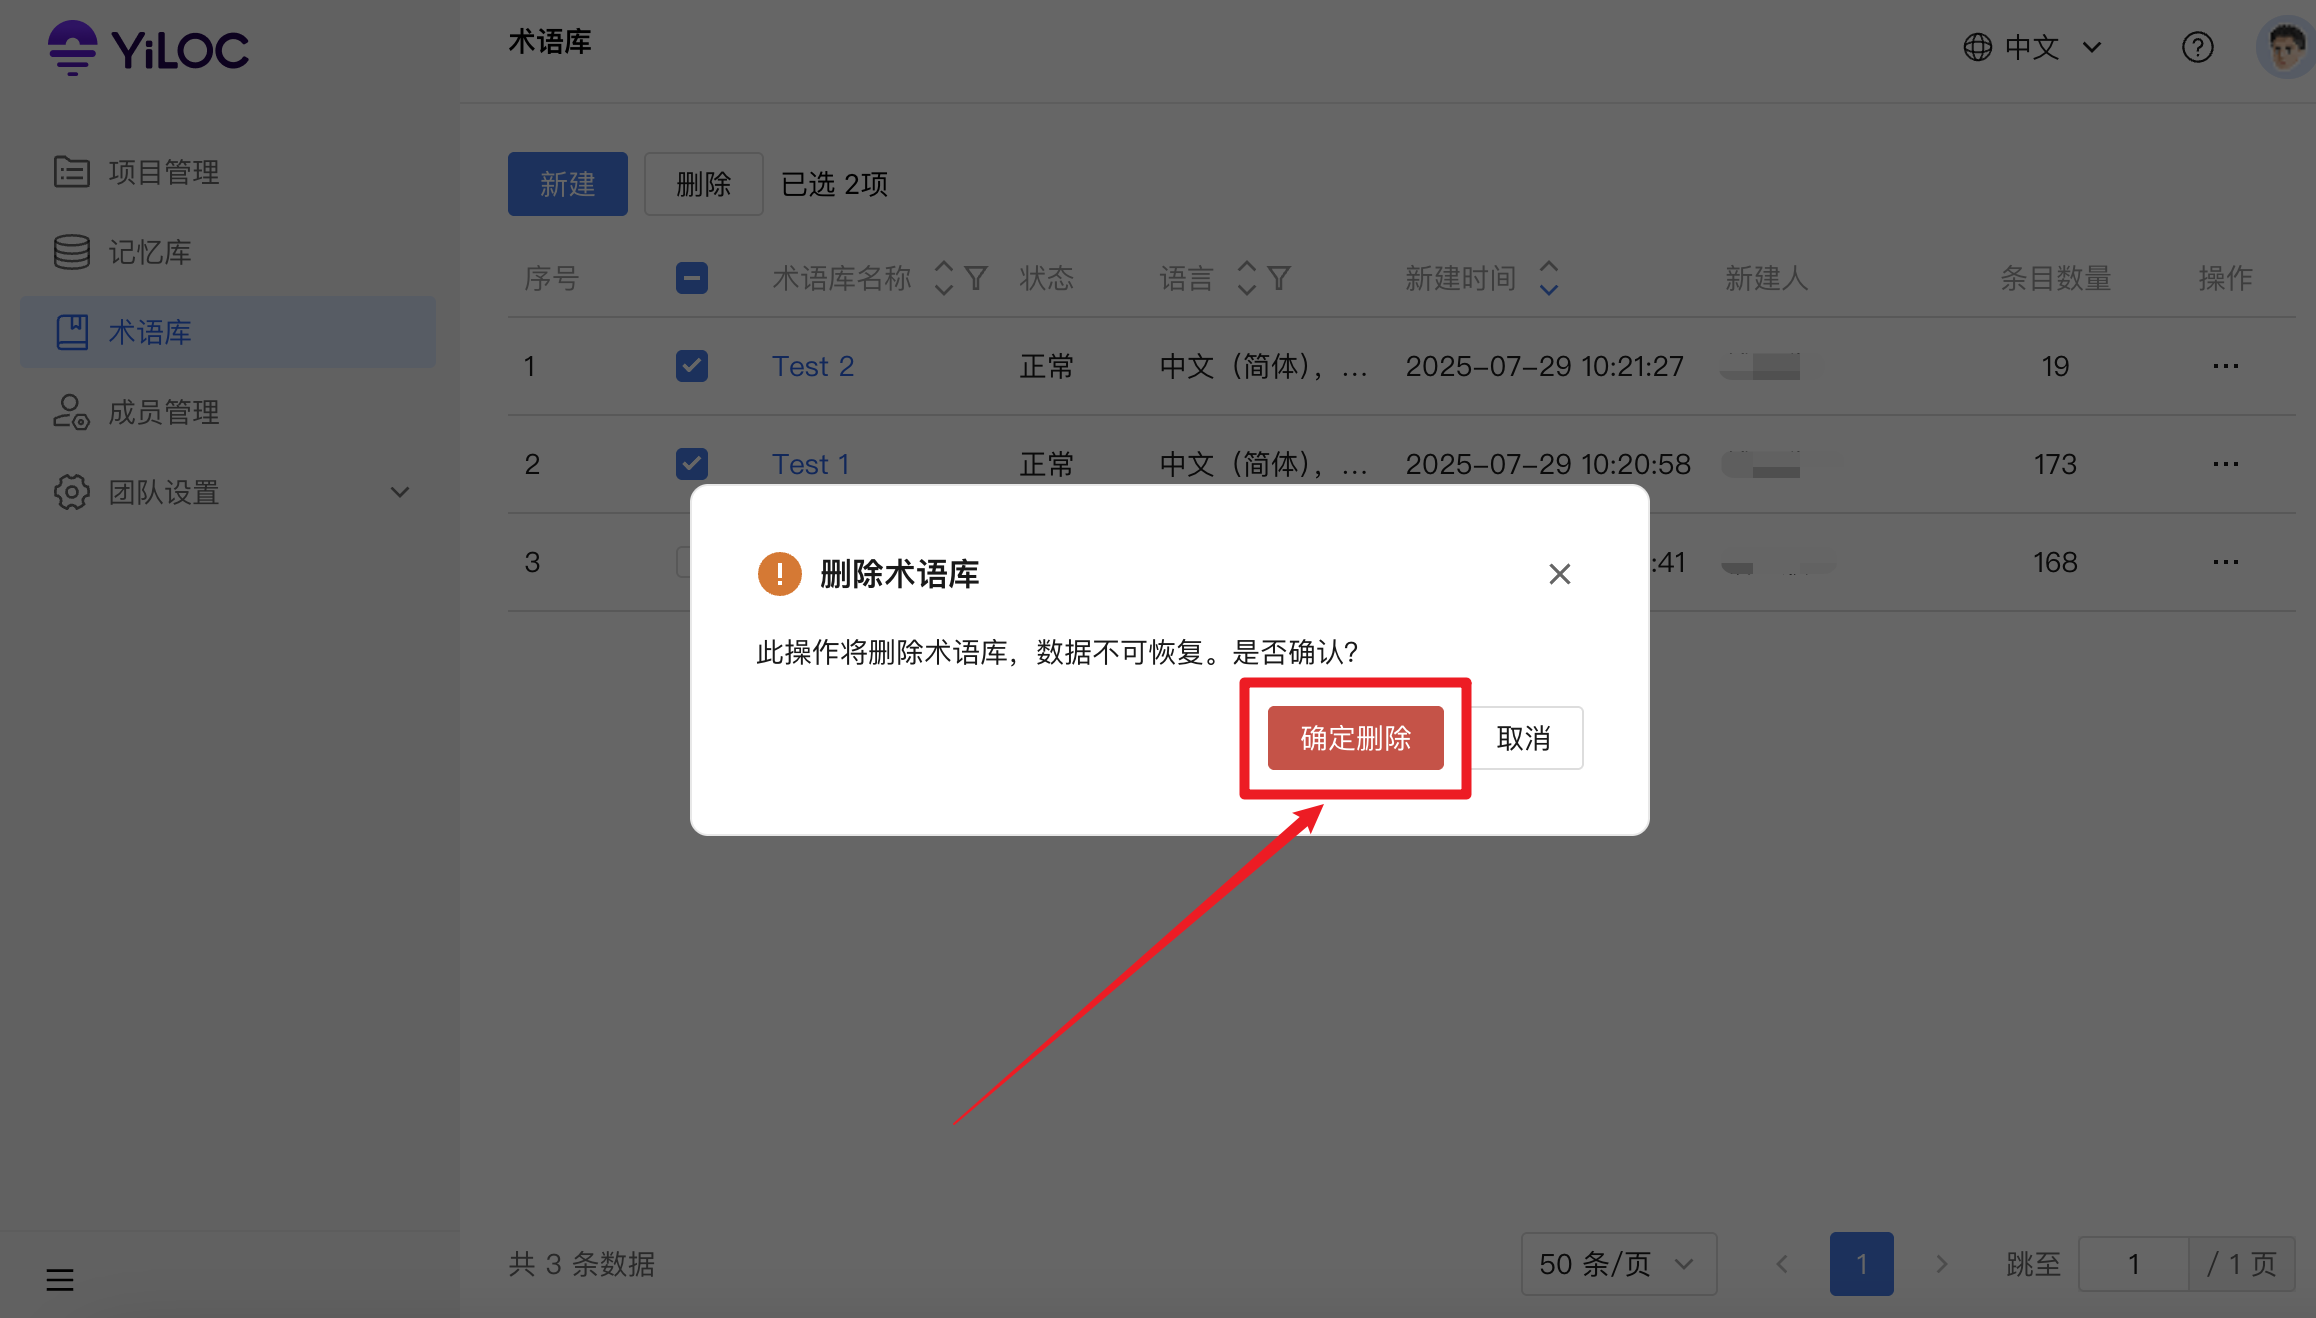Close the 删除术语库 dialog with X
This screenshot has height=1318, width=2316.
(x=1560, y=574)
